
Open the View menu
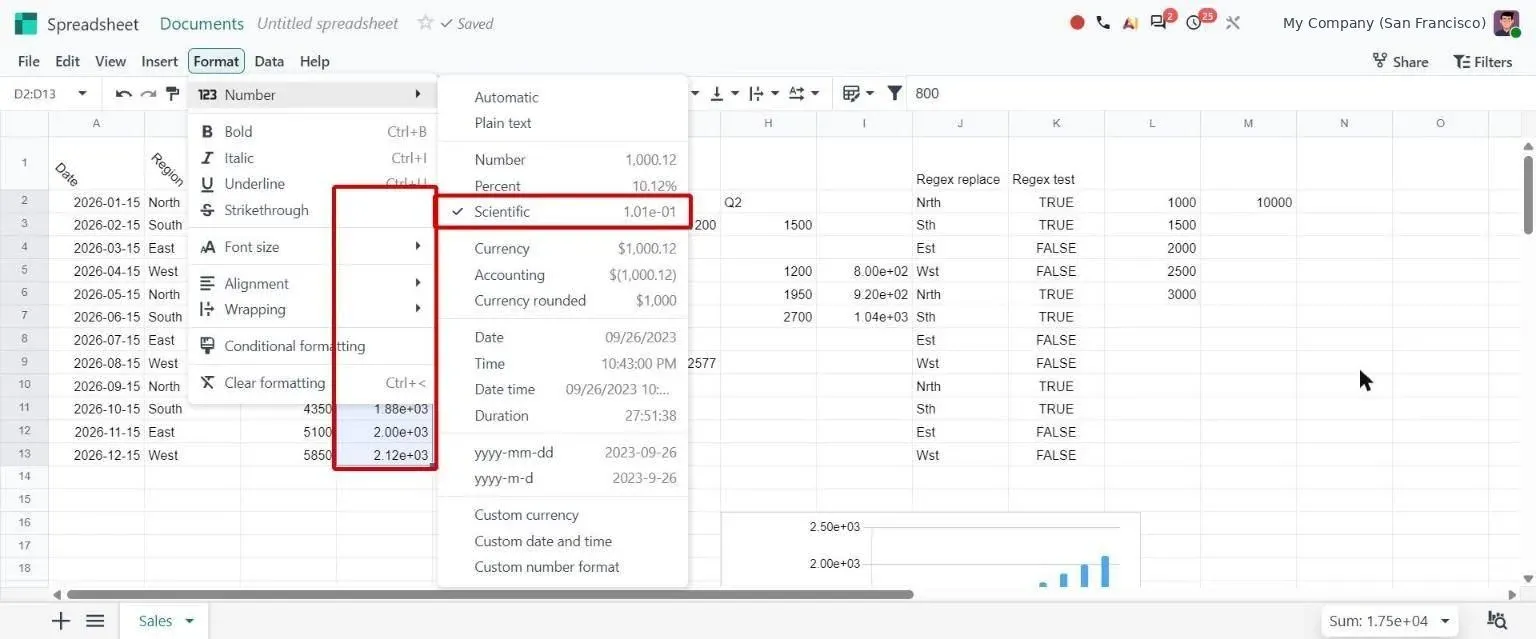110,61
